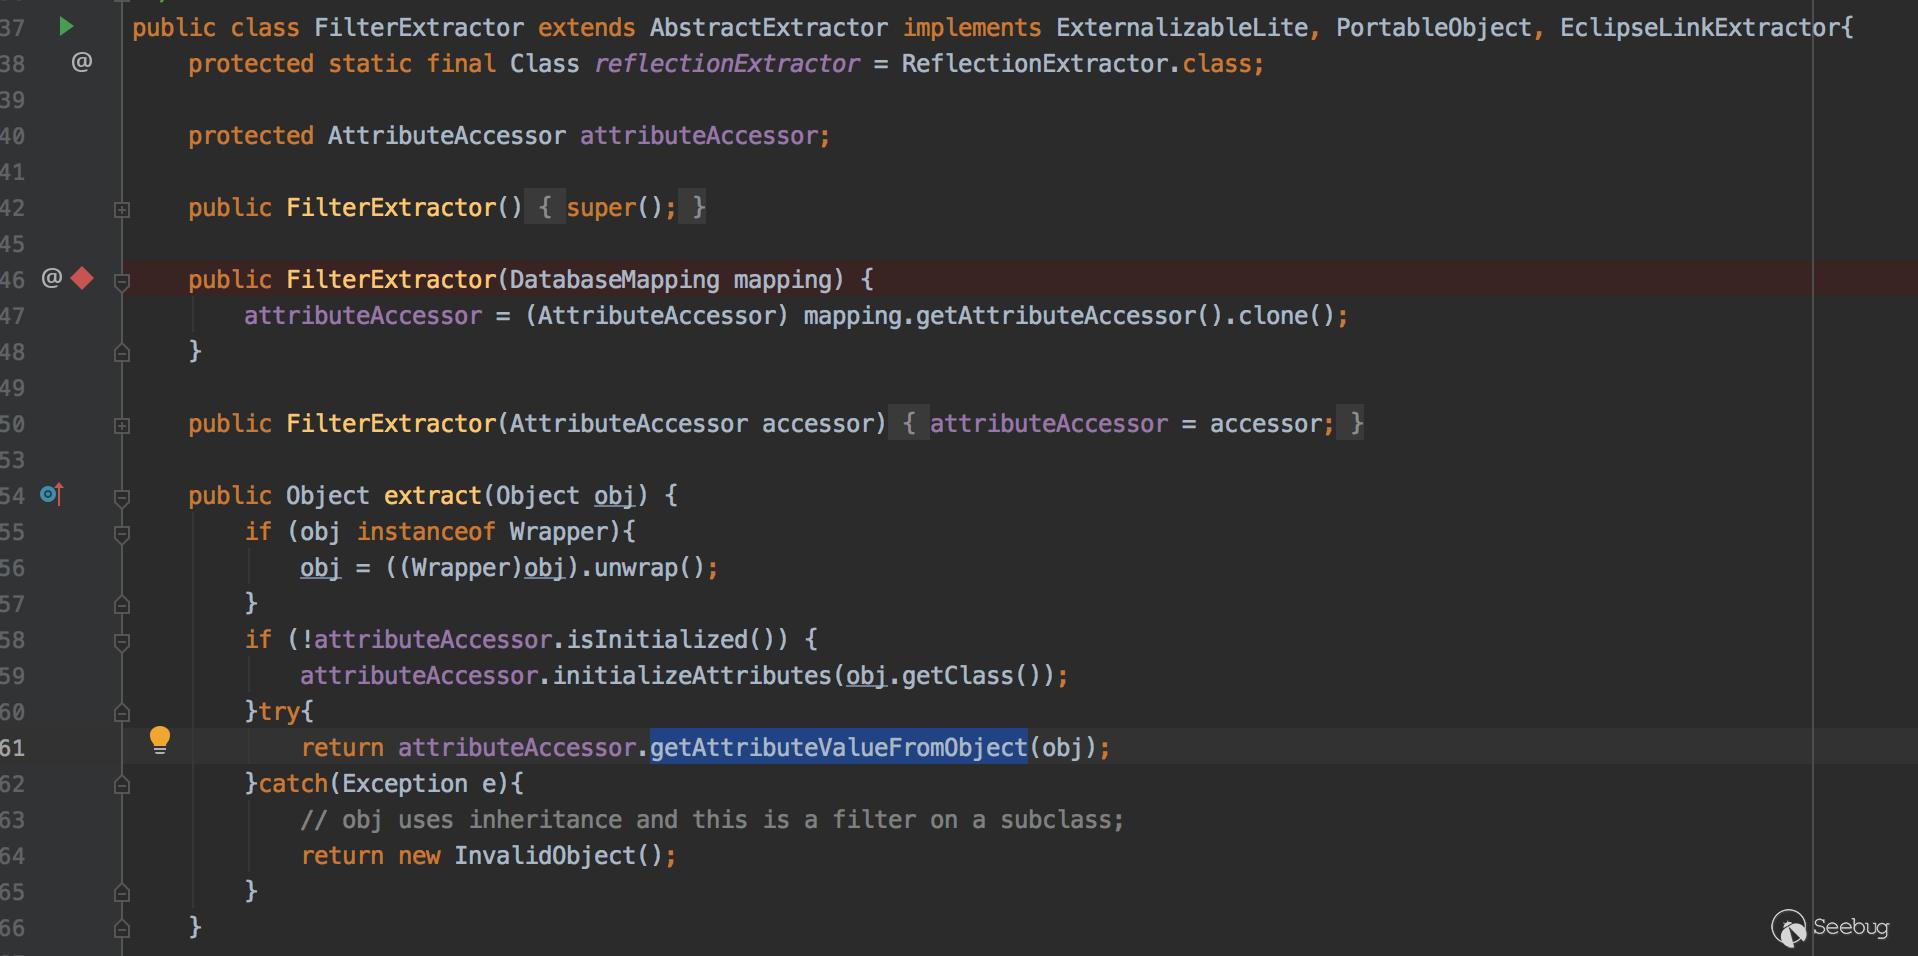Click the AbstractExtractor superclass name

768,27
